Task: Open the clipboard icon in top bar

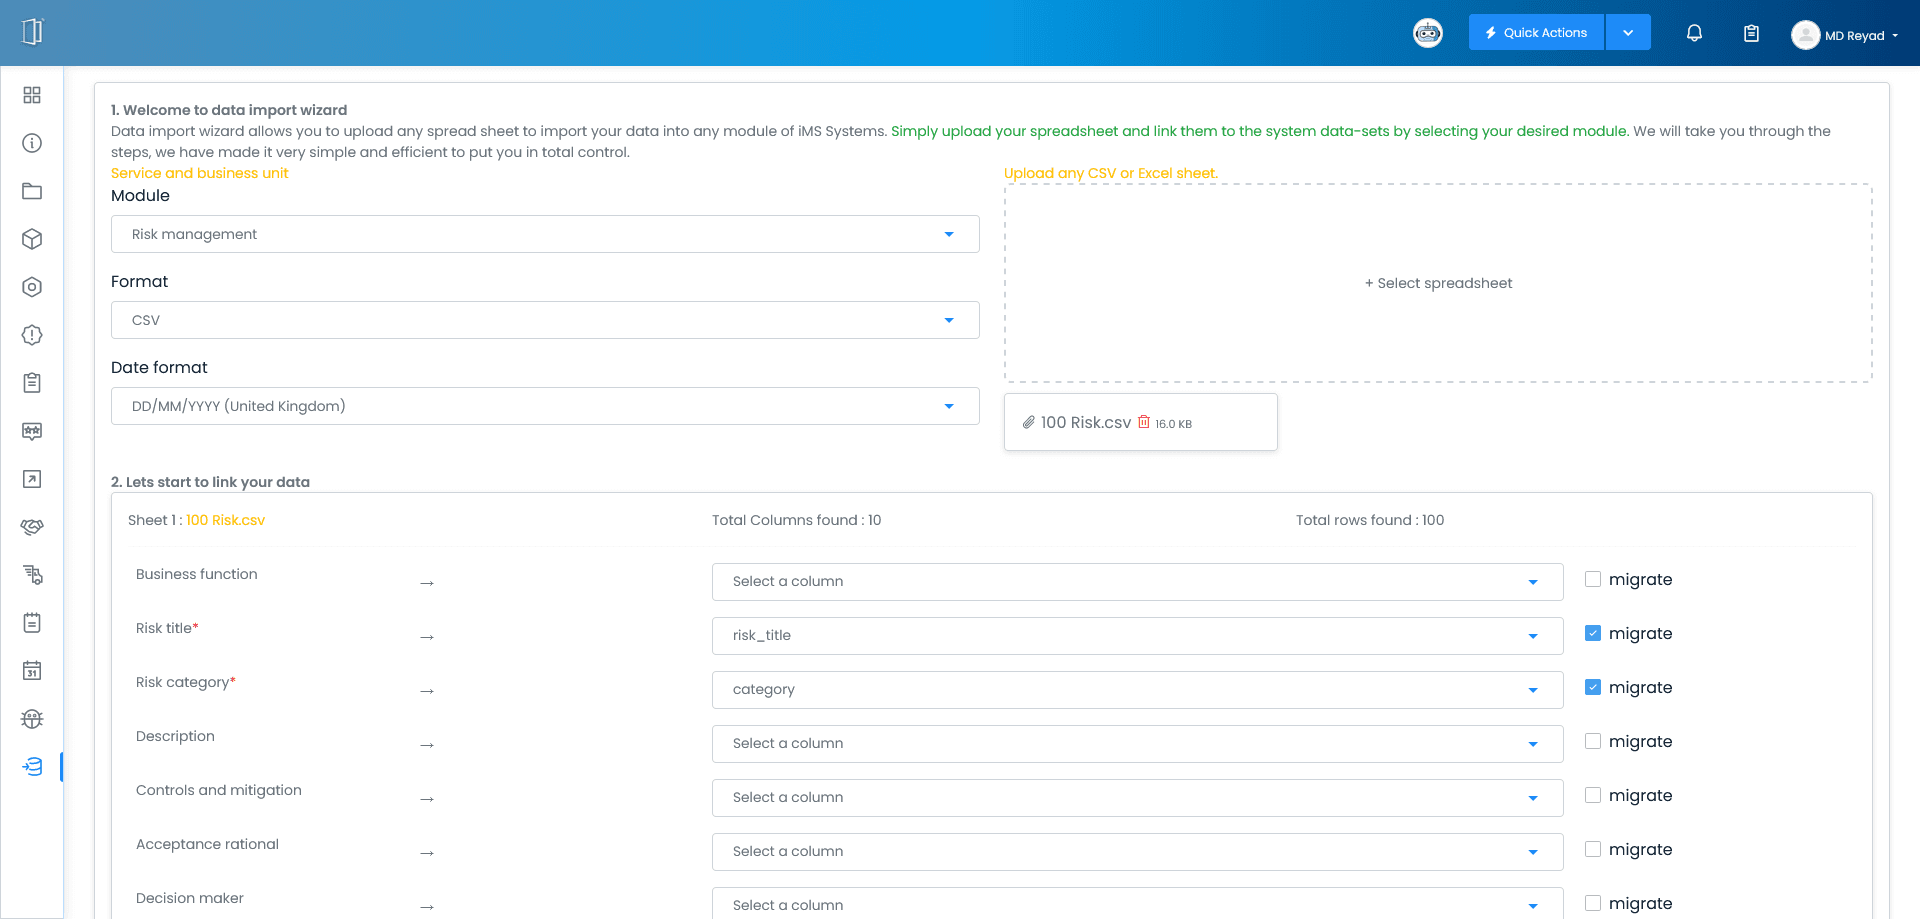Action: coord(1751,33)
